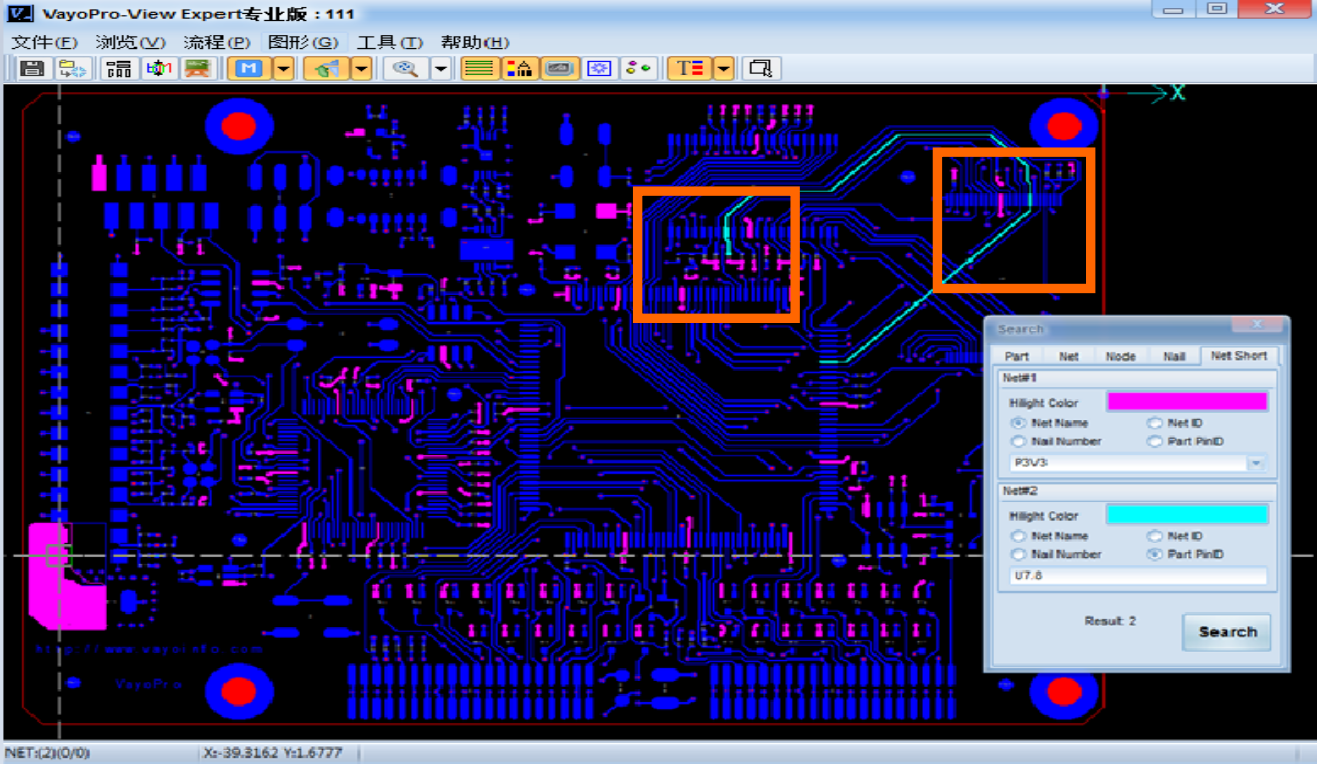Select the magnifier zoom tool
The width and height of the screenshot is (1318, 765).
coord(406,68)
